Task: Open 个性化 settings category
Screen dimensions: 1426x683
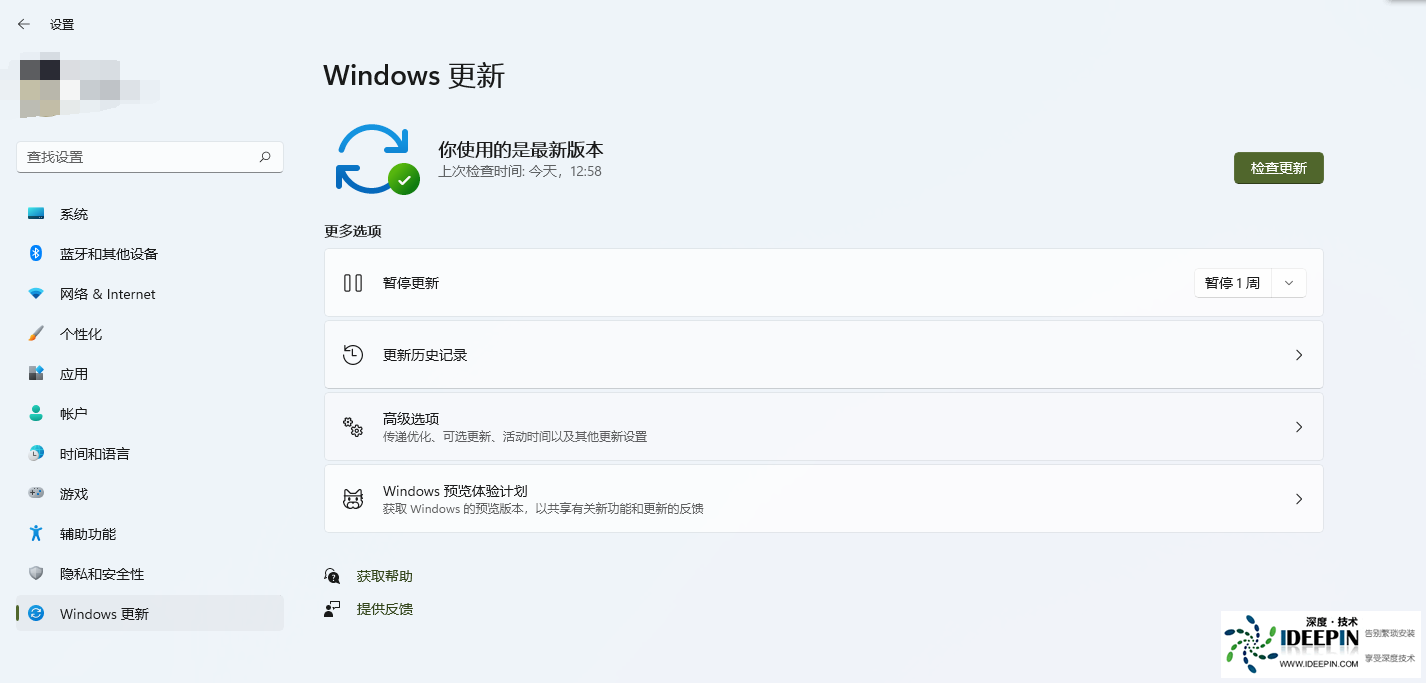Action: tap(150, 334)
